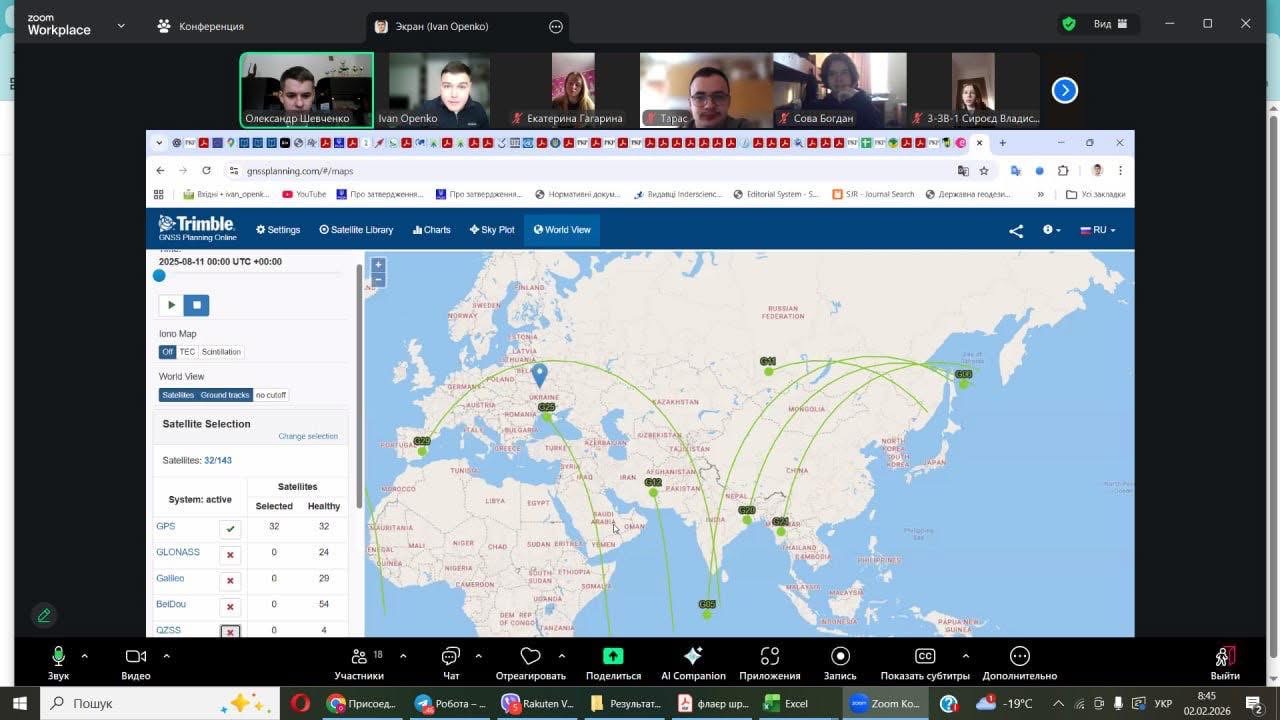Open the Satellite Library tab

[x=356, y=230]
